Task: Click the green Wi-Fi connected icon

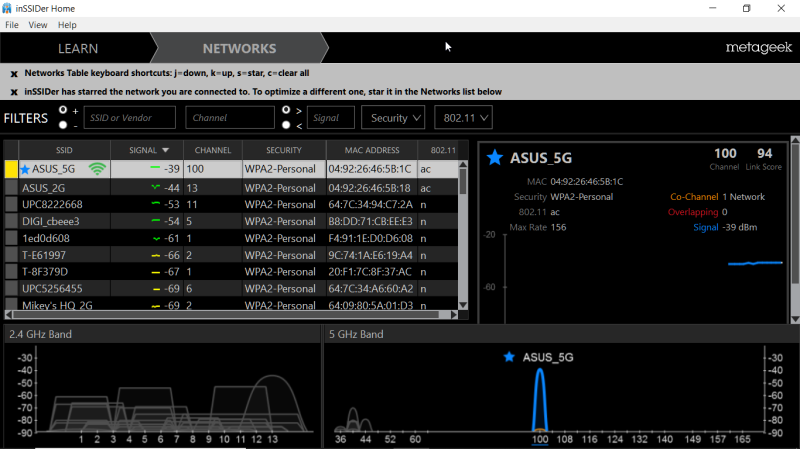Action: pyautogui.click(x=97, y=169)
